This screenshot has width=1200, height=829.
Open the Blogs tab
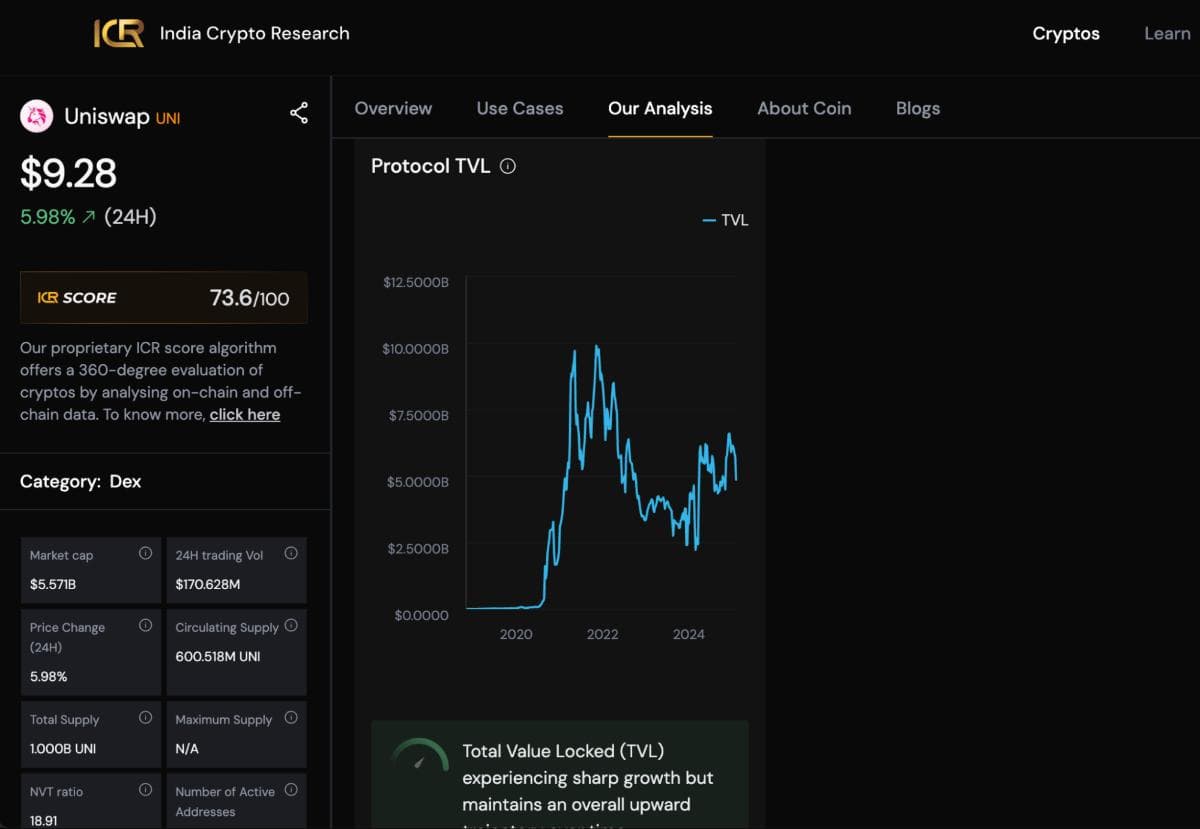click(x=917, y=108)
